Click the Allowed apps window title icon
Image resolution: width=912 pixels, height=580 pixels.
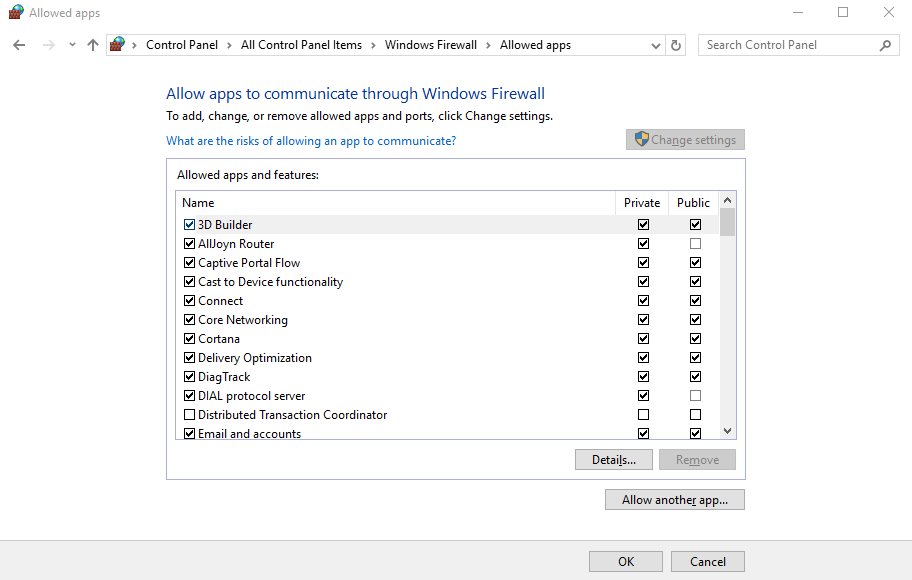point(16,12)
